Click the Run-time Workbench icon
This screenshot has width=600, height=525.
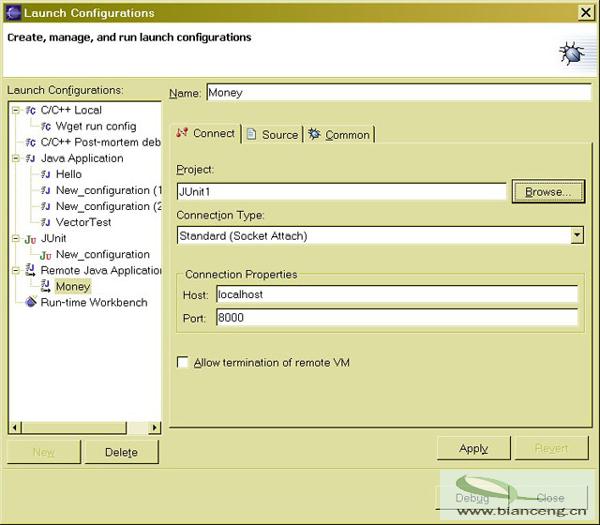[x=31, y=302]
